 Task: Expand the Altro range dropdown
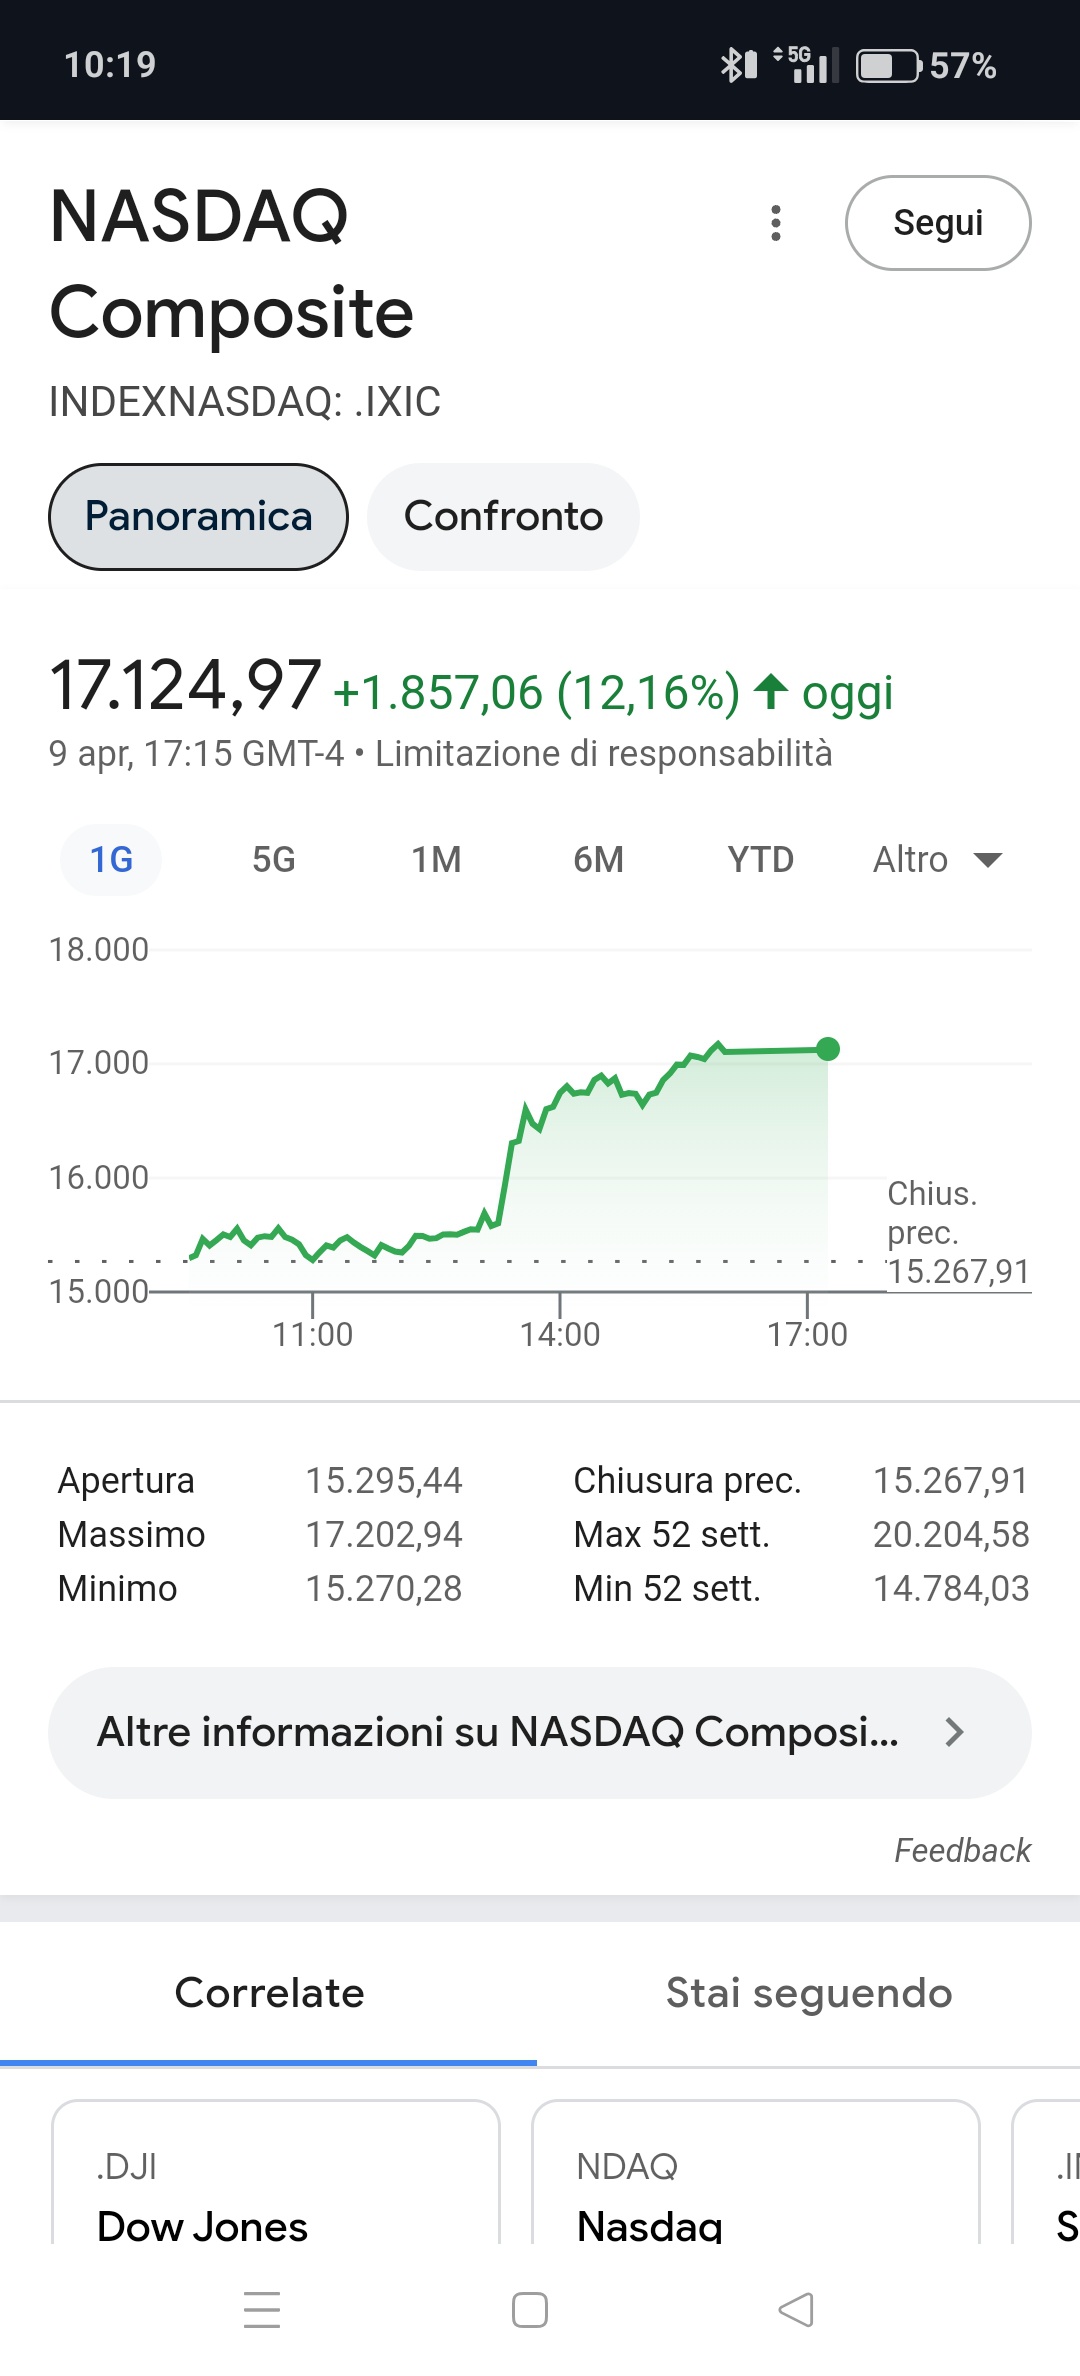coord(938,860)
